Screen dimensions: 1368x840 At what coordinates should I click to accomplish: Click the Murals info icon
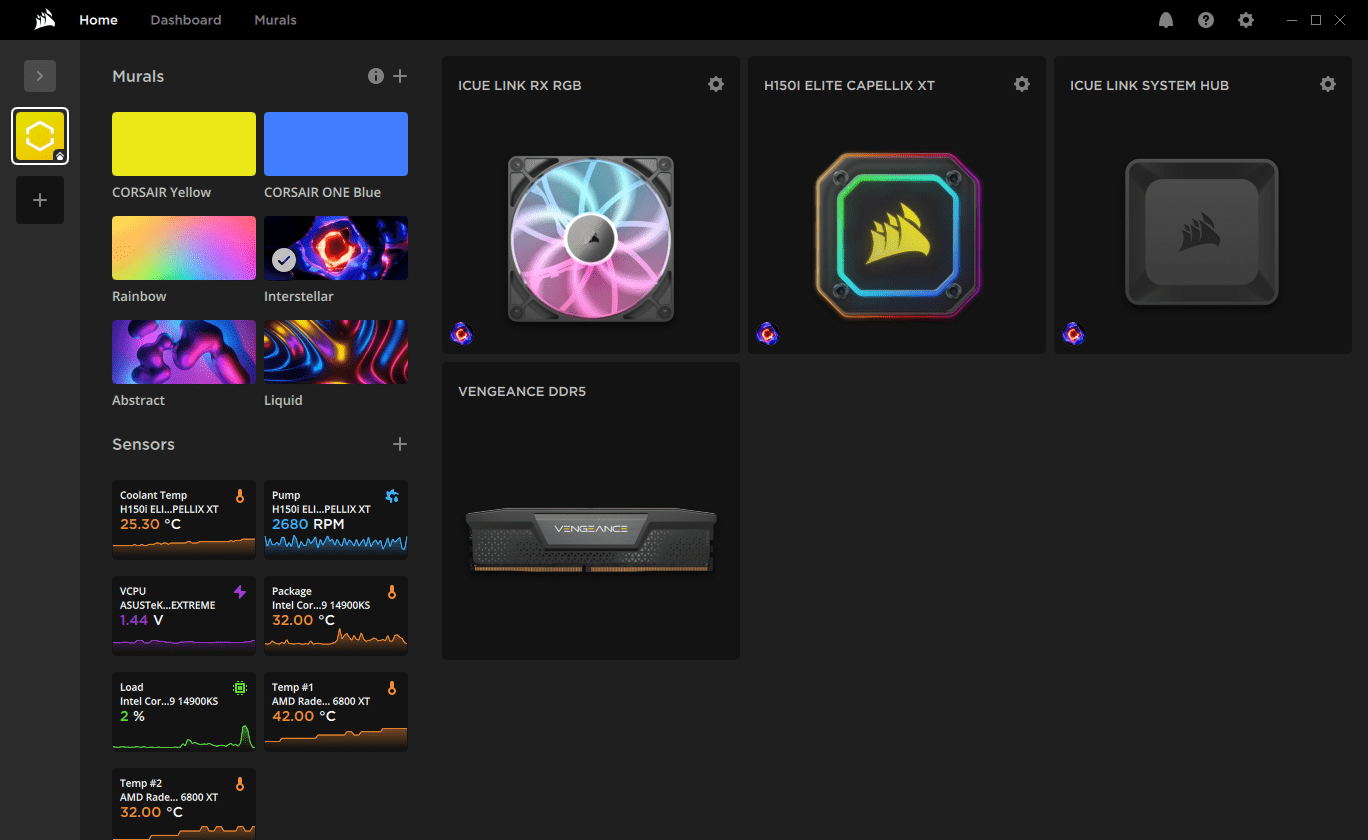376,76
